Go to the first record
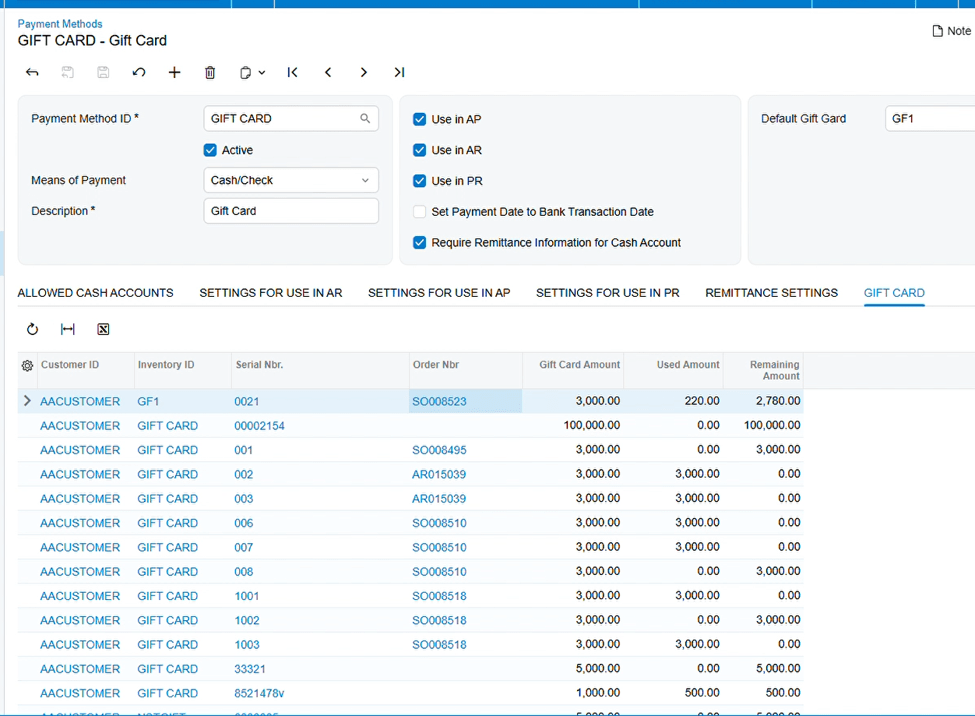 [292, 73]
